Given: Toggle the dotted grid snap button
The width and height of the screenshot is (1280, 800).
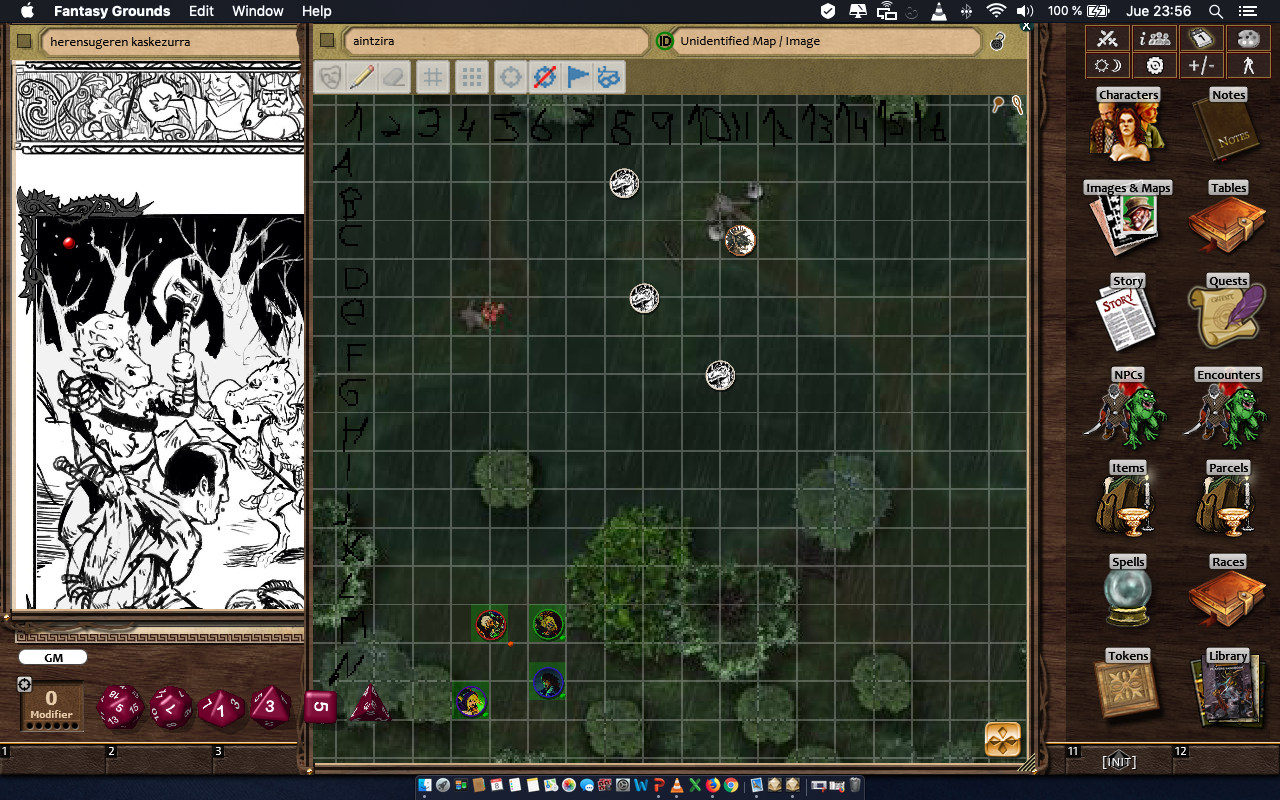Looking at the screenshot, I should 472,76.
